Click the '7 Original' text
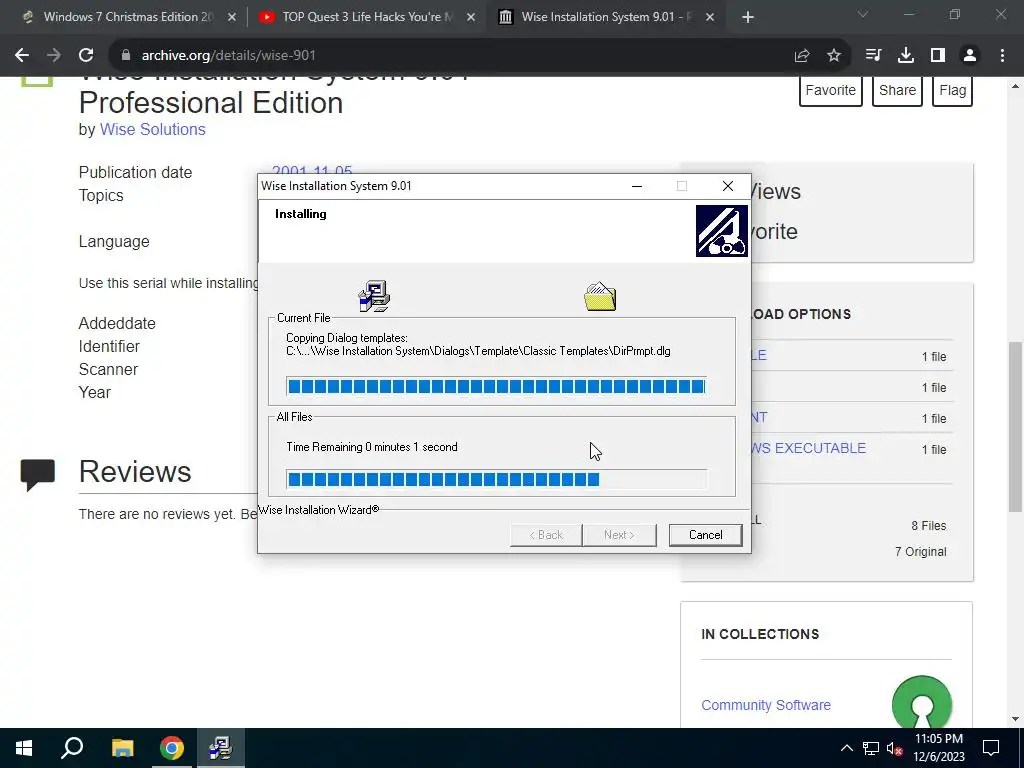This screenshot has height=768, width=1024. tap(921, 552)
